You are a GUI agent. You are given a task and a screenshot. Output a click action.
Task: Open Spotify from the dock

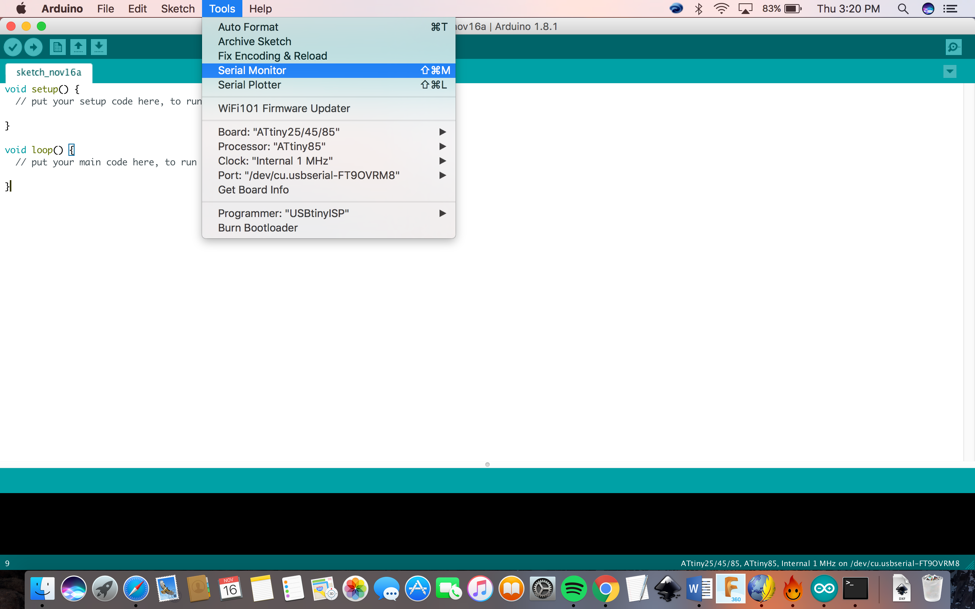click(574, 588)
